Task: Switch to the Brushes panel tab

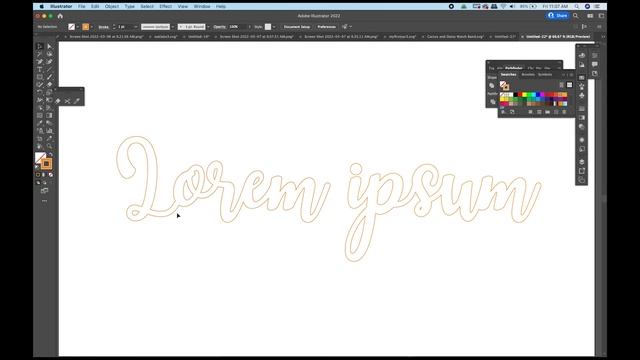Action: (x=528, y=75)
